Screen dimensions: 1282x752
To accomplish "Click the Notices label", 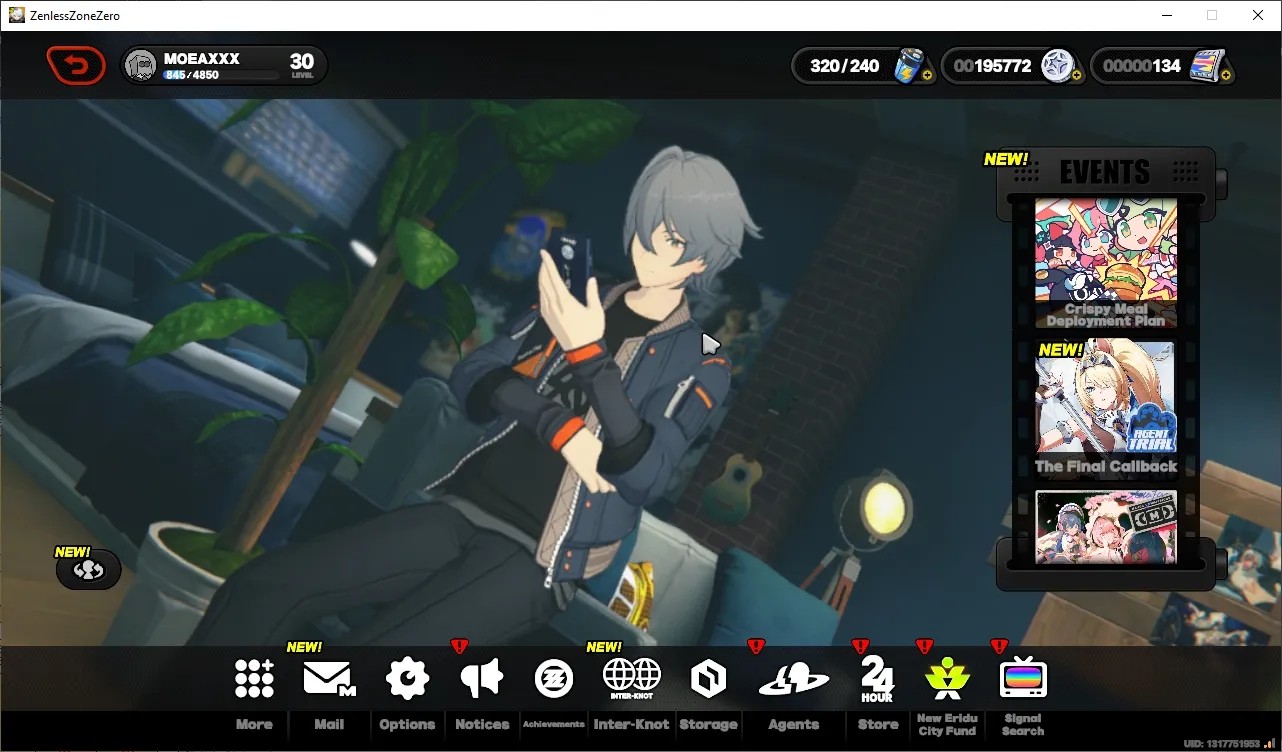I will [482, 725].
